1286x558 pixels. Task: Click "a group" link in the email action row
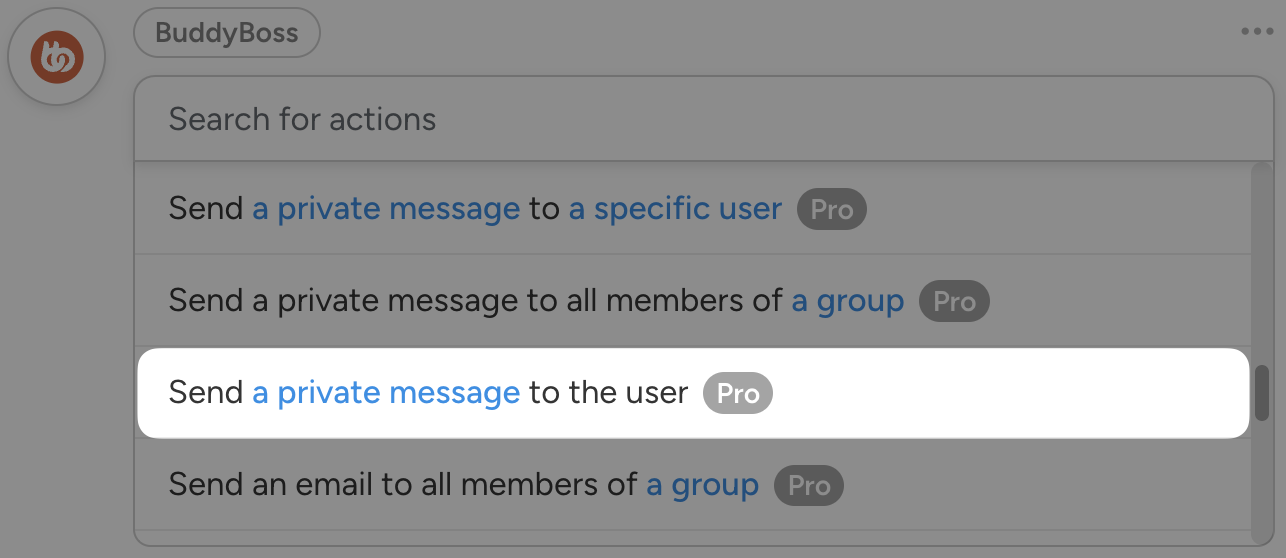click(x=702, y=485)
